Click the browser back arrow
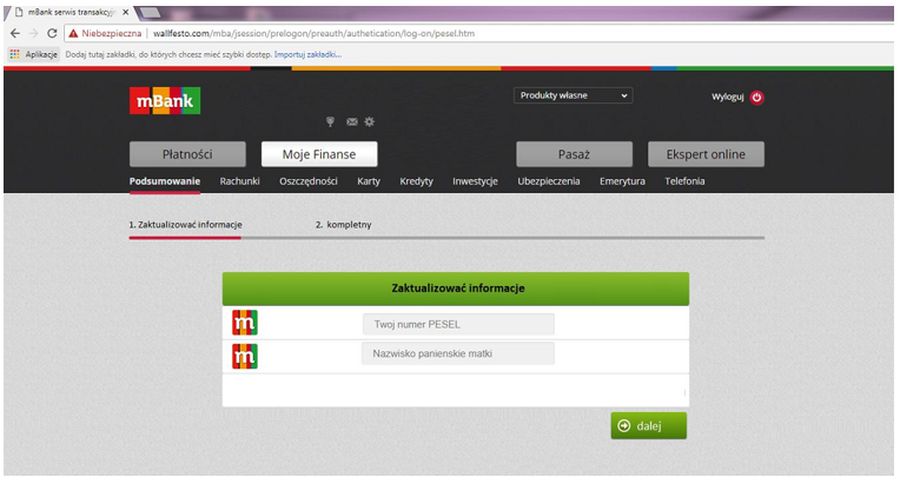Viewport: 900px width, 484px height. [15, 33]
